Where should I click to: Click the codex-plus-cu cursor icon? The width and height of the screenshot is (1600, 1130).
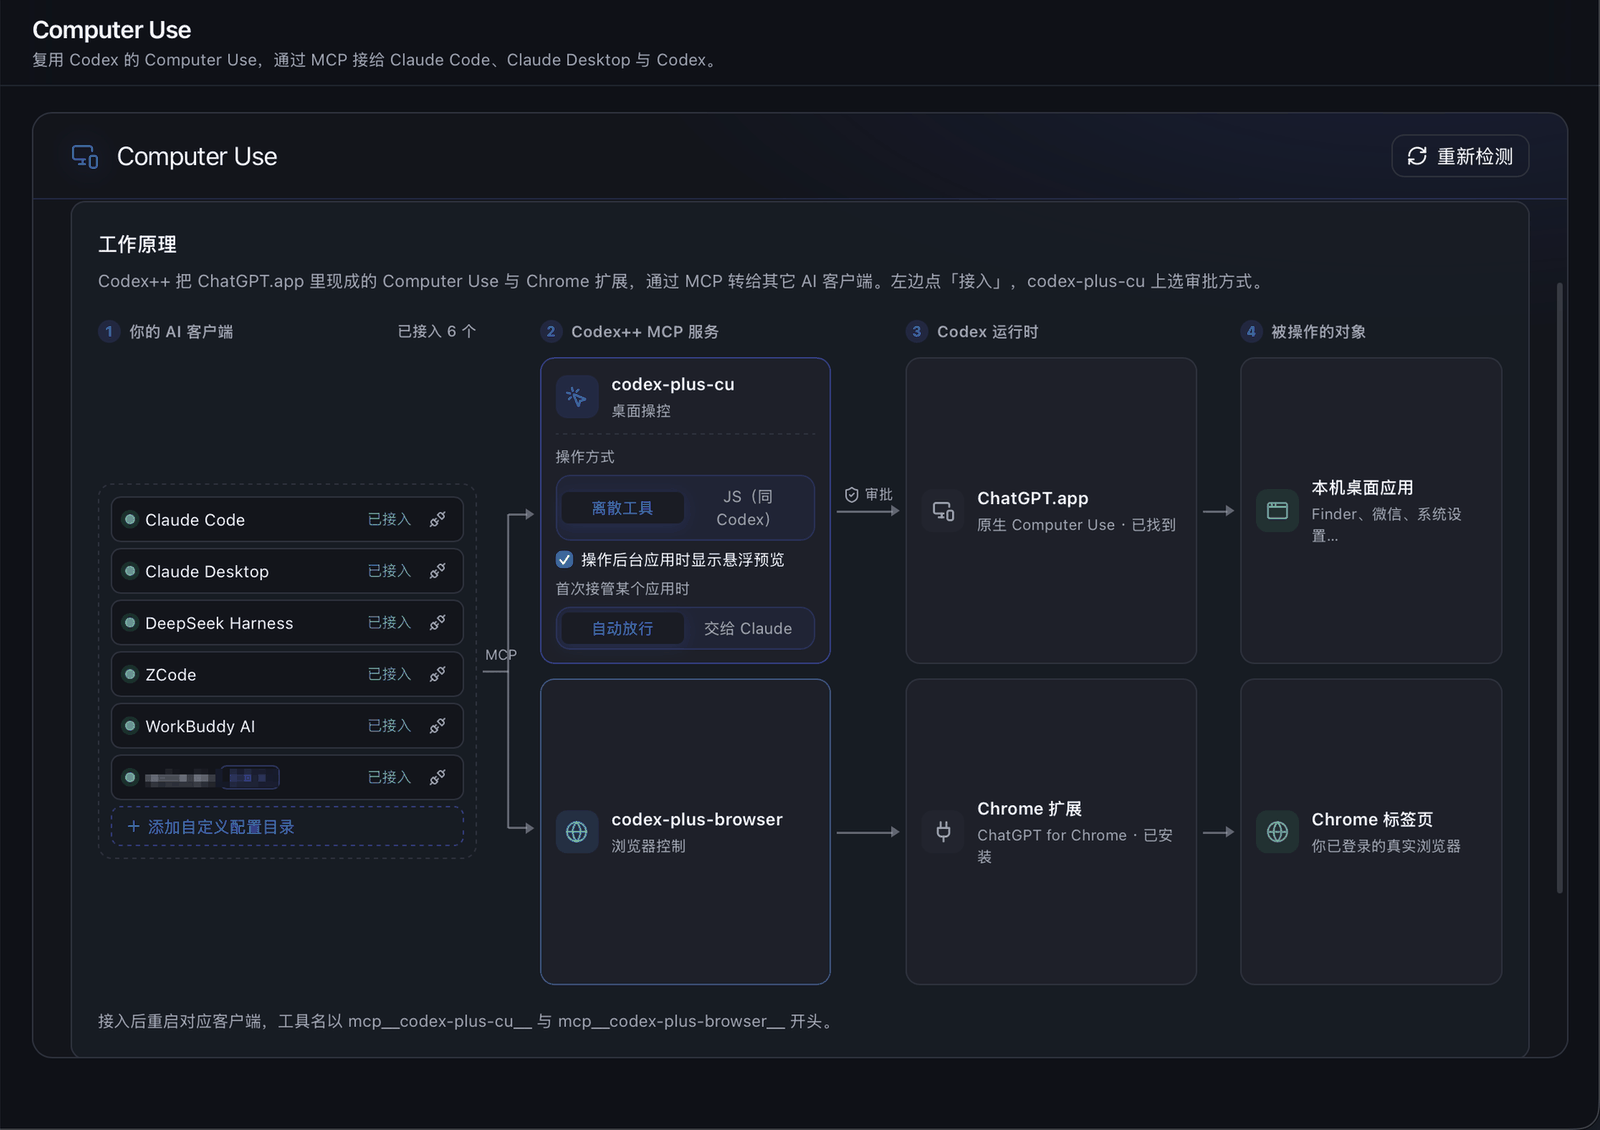pyautogui.click(x=577, y=397)
